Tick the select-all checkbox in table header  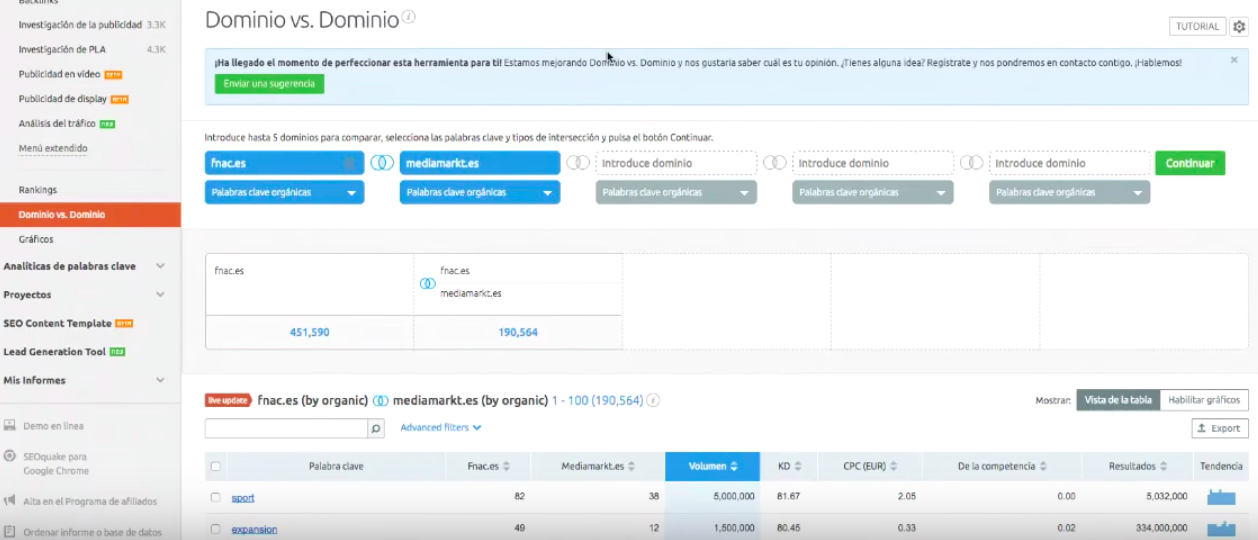pos(215,466)
